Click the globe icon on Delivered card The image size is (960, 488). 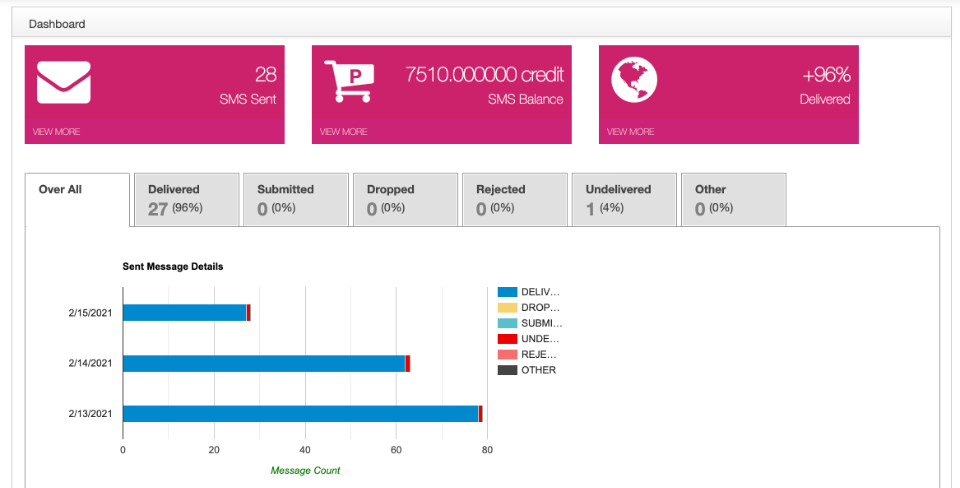[x=634, y=81]
